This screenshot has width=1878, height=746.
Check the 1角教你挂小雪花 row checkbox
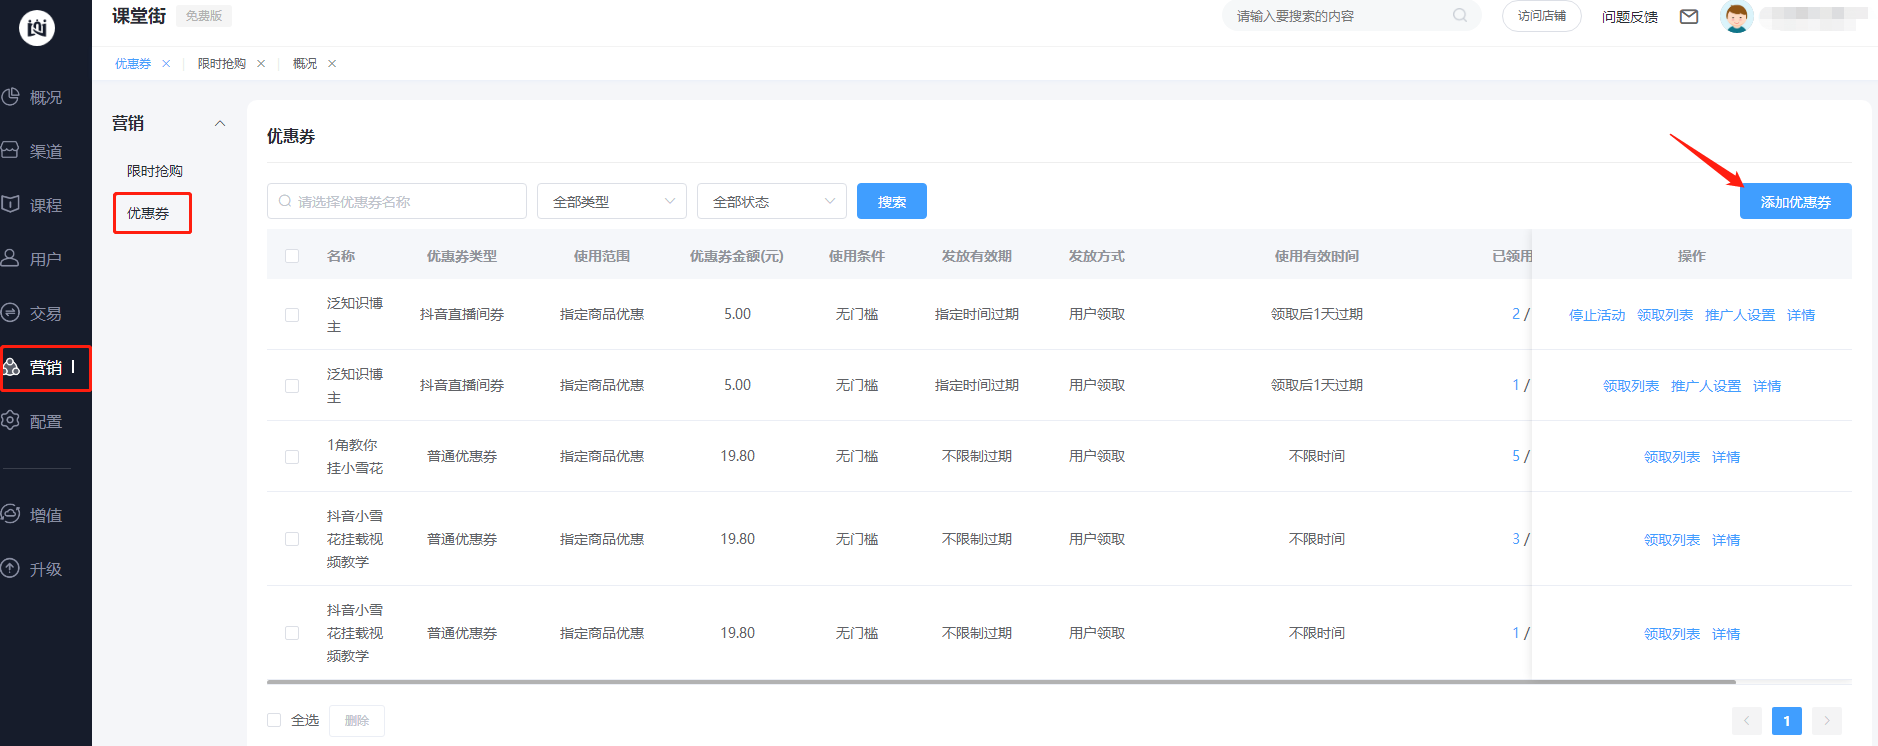pos(292,457)
